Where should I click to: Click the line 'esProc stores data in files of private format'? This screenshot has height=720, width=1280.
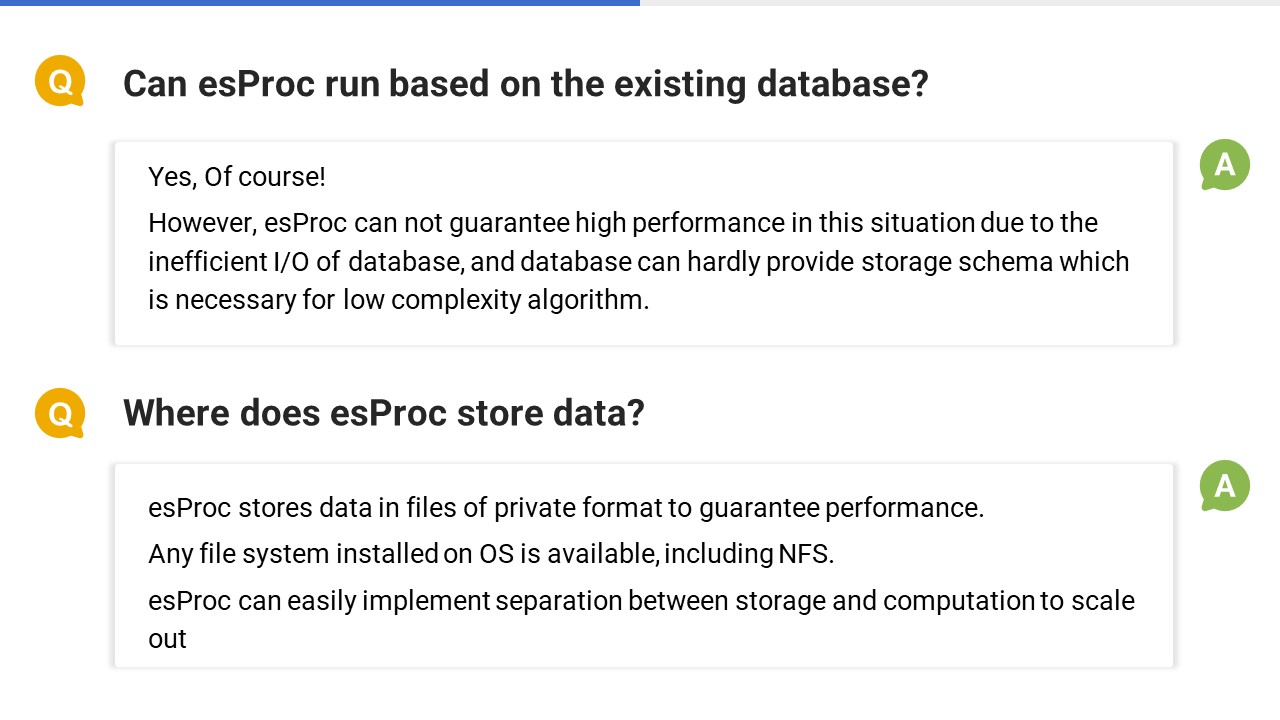point(566,508)
